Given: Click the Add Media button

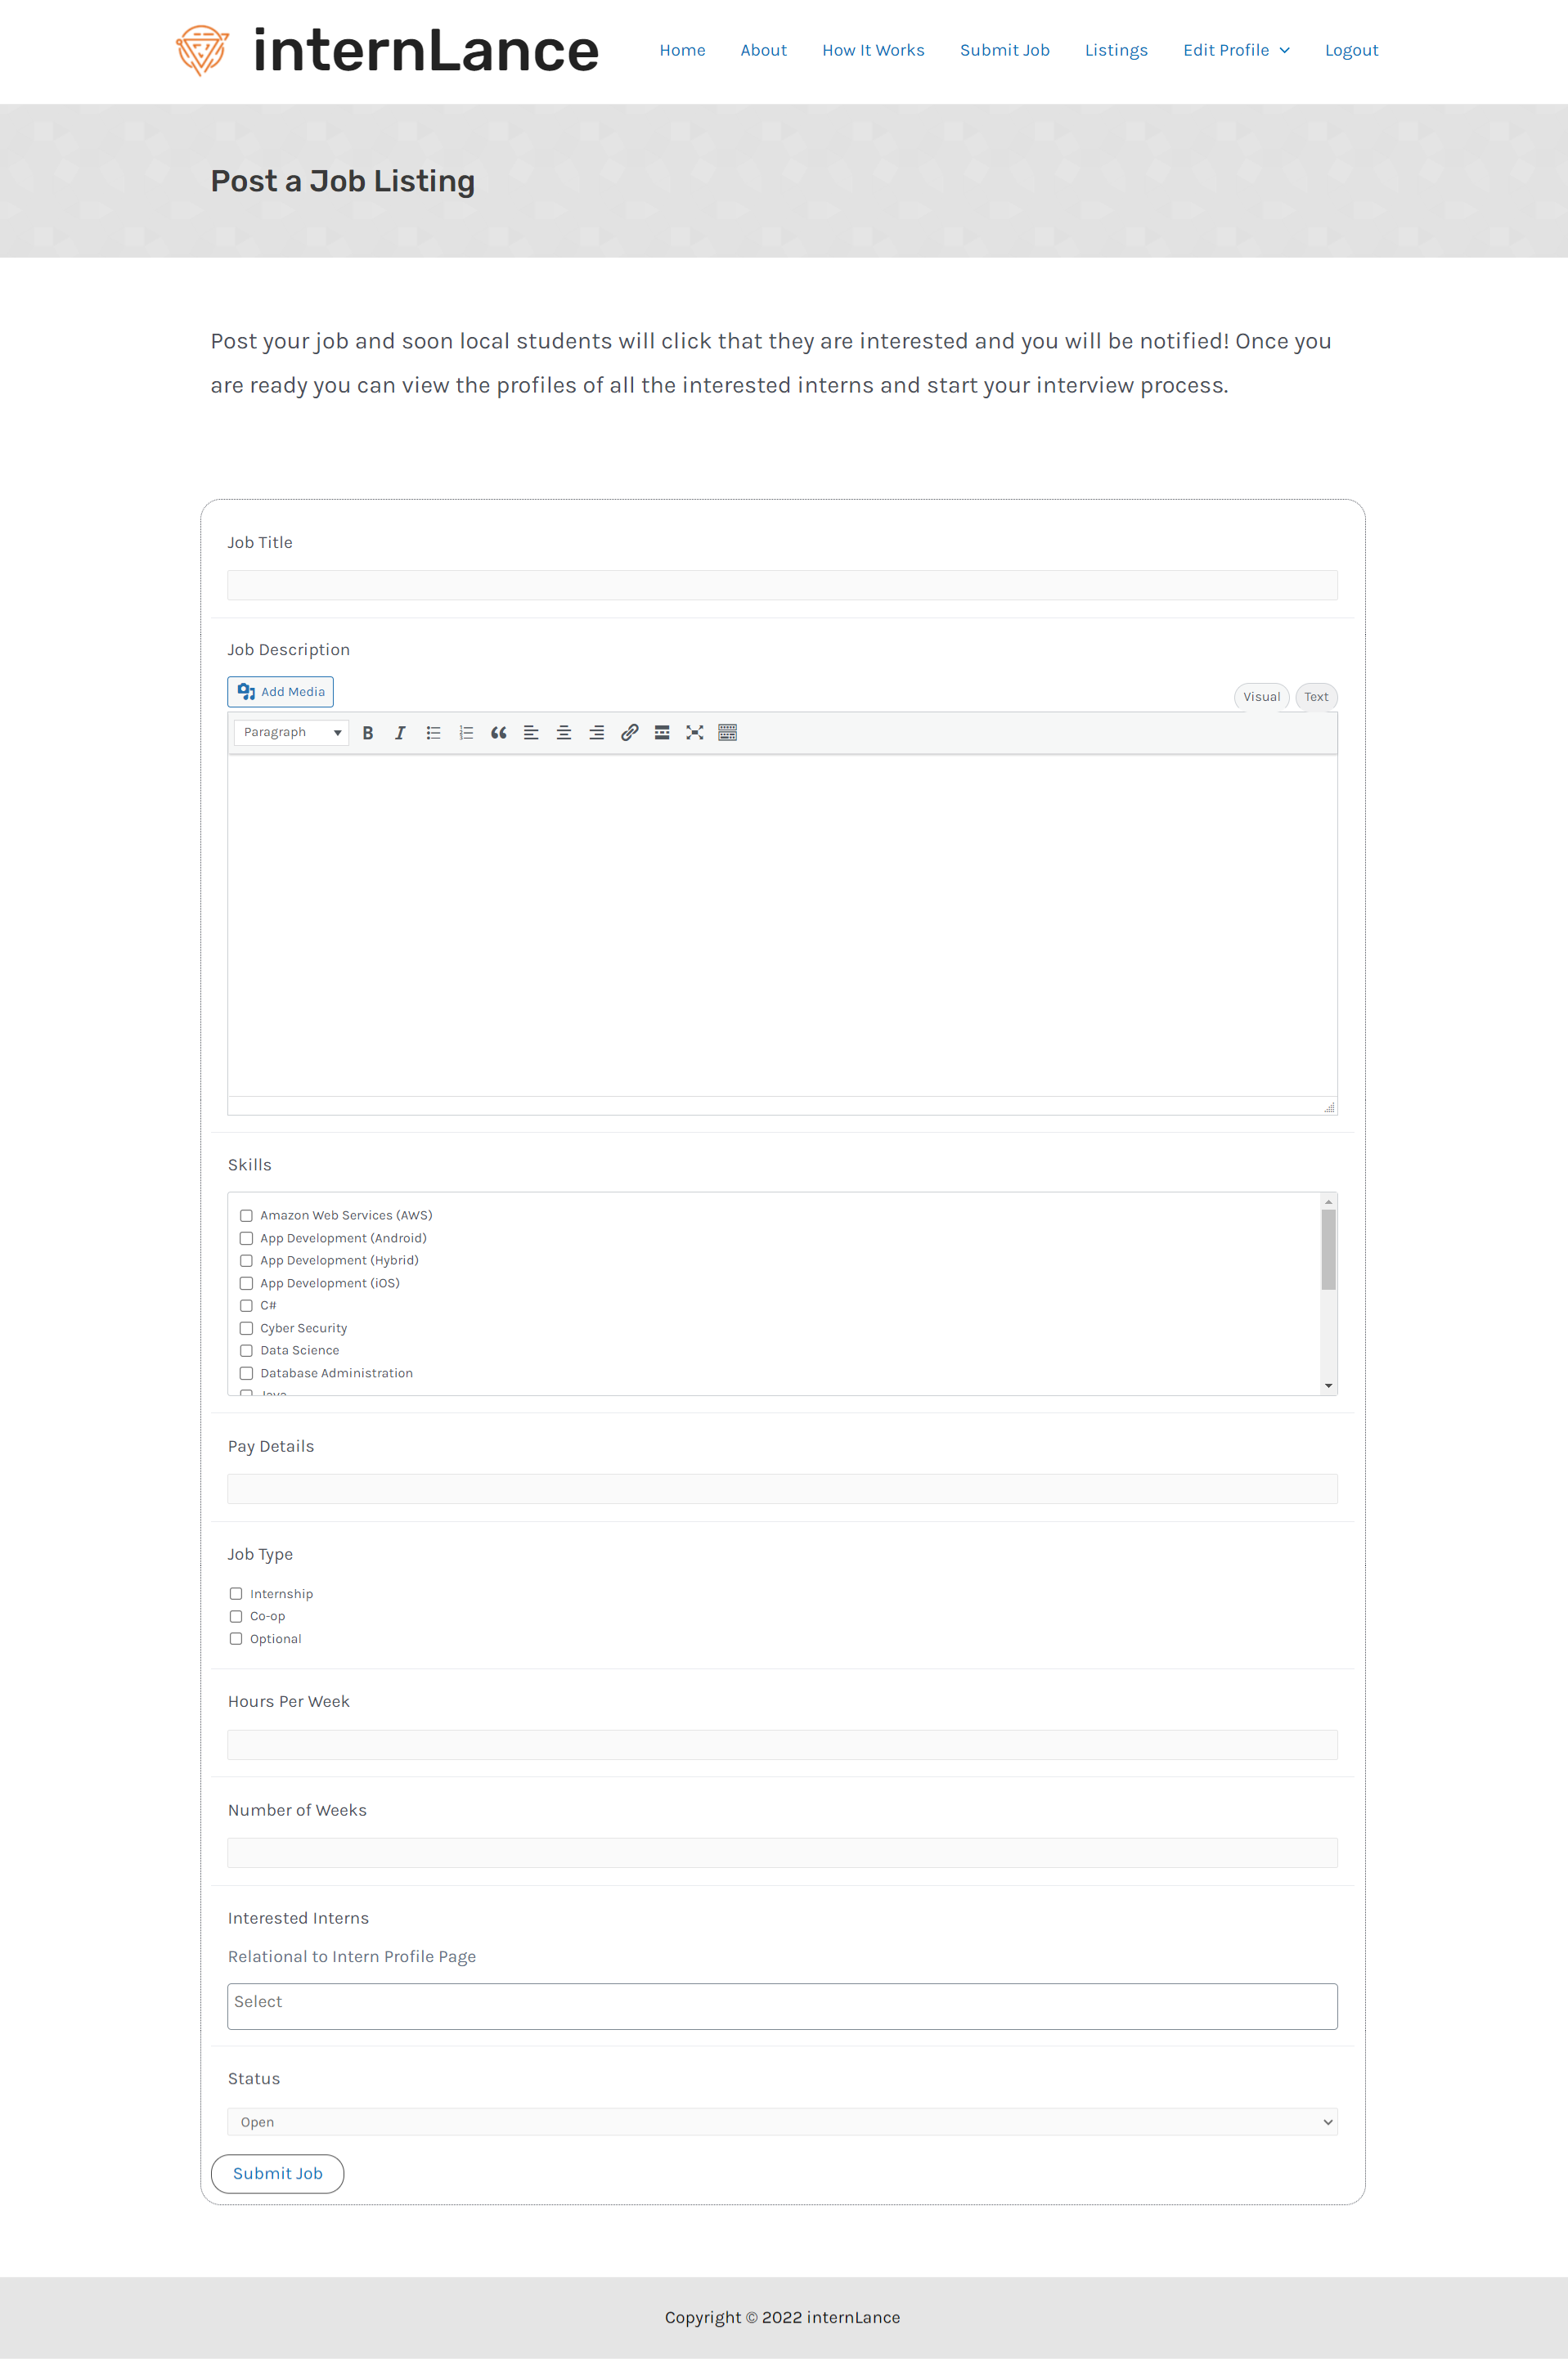Looking at the screenshot, I should [x=281, y=692].
